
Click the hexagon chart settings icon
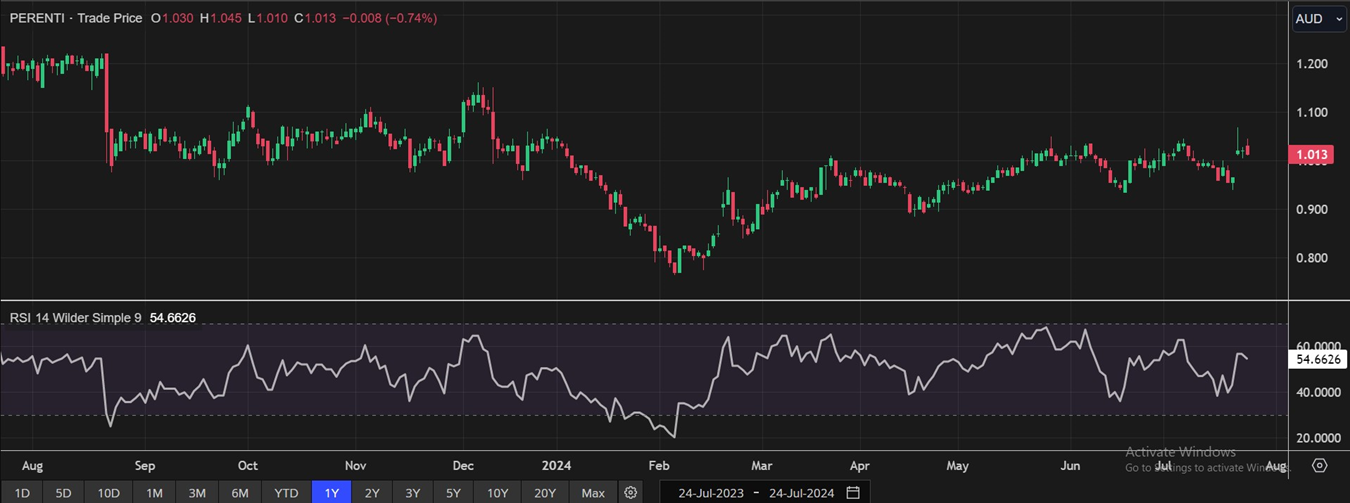tap(1319, 466)
